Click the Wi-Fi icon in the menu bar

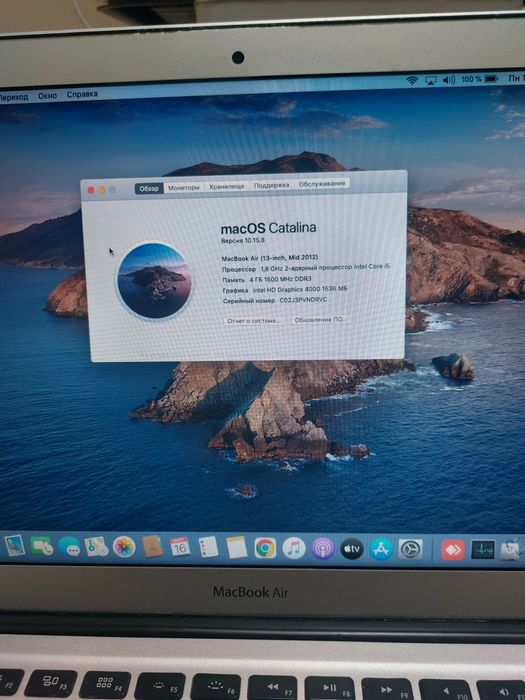412,80
